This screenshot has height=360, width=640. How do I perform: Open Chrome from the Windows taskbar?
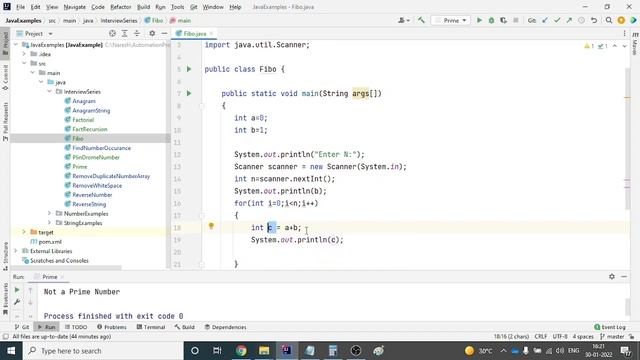pyautogui.click(x=241, y=351)
